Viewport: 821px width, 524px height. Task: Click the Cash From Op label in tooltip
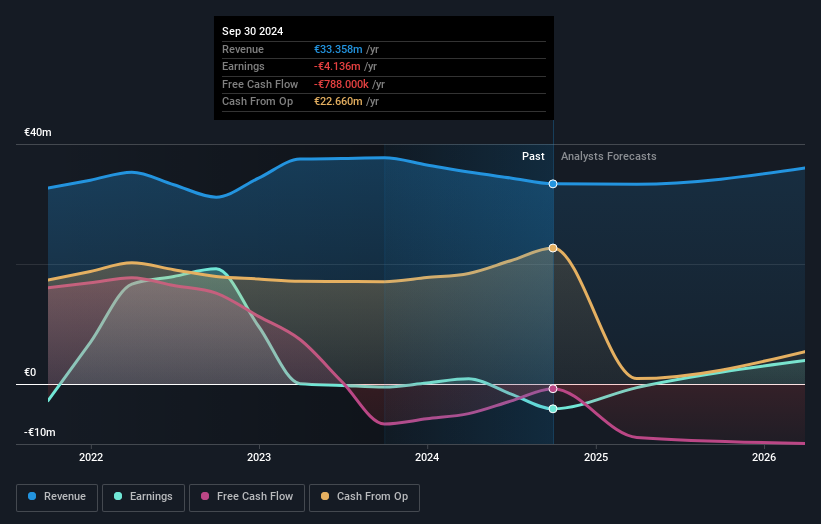(x=258, y=102)
